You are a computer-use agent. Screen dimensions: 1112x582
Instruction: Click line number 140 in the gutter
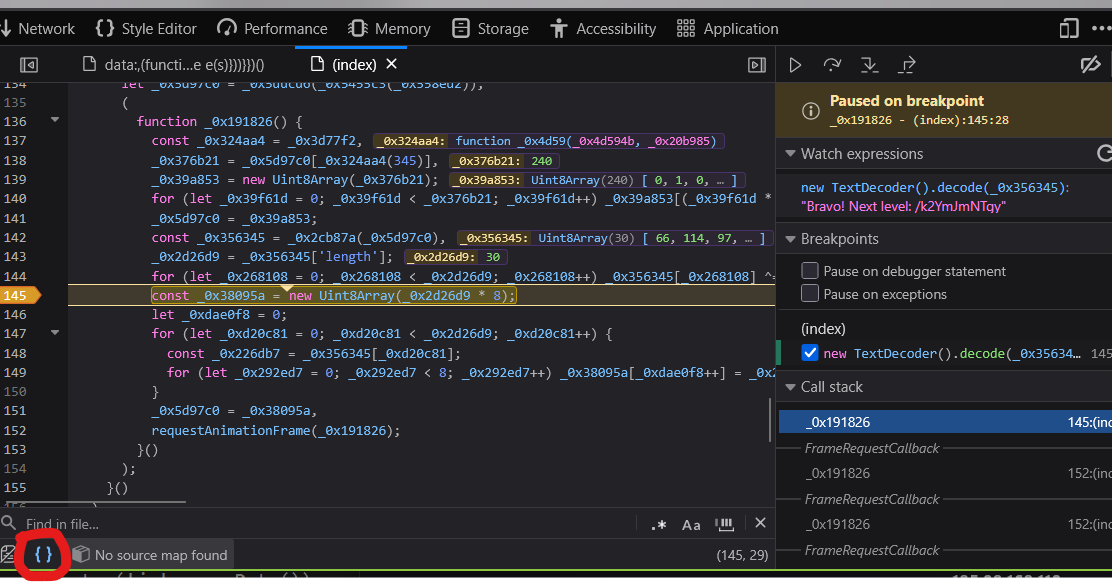[x=15, y=198]
